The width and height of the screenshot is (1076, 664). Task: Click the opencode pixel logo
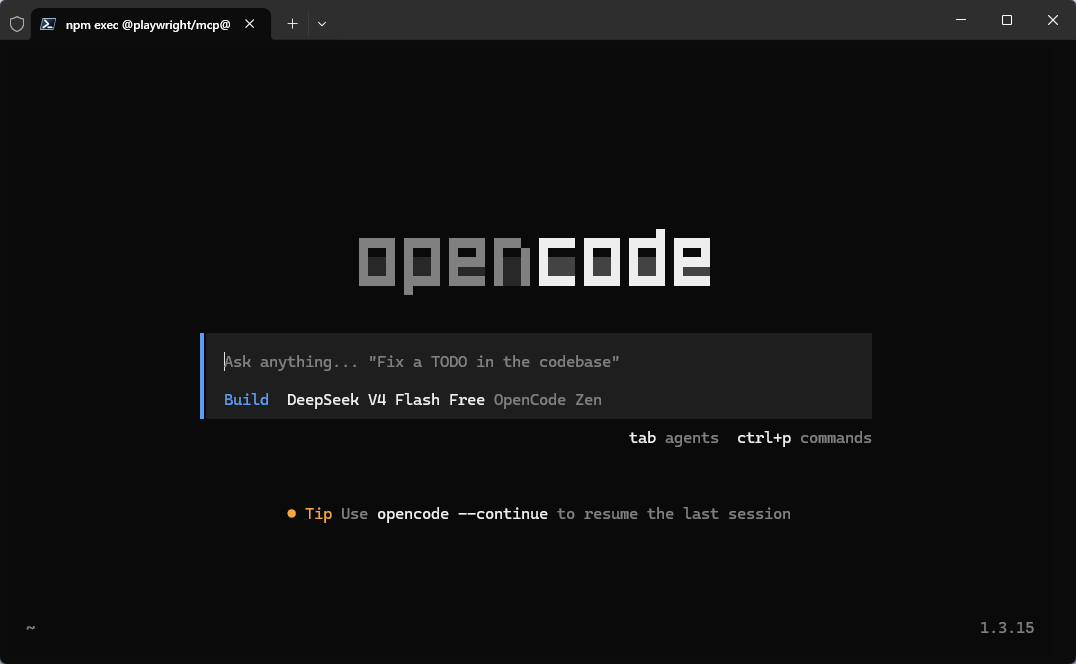[x=535, y=261]
